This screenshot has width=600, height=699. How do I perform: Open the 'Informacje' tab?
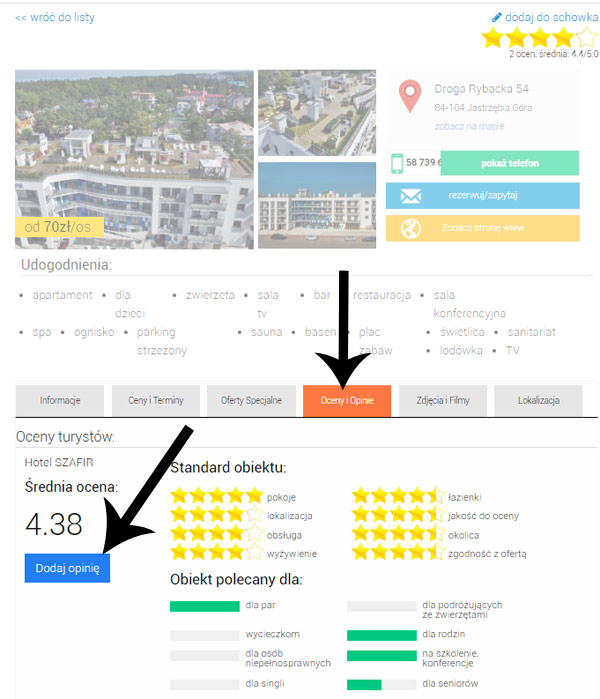60,400
